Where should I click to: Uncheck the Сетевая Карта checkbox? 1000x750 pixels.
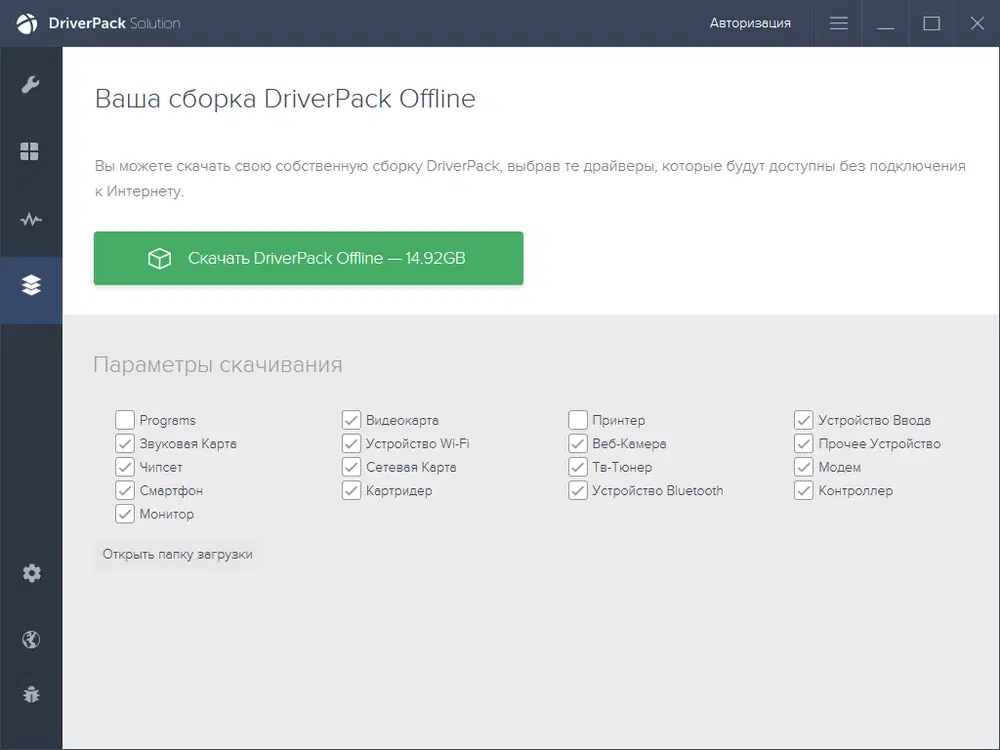[351, 467]
